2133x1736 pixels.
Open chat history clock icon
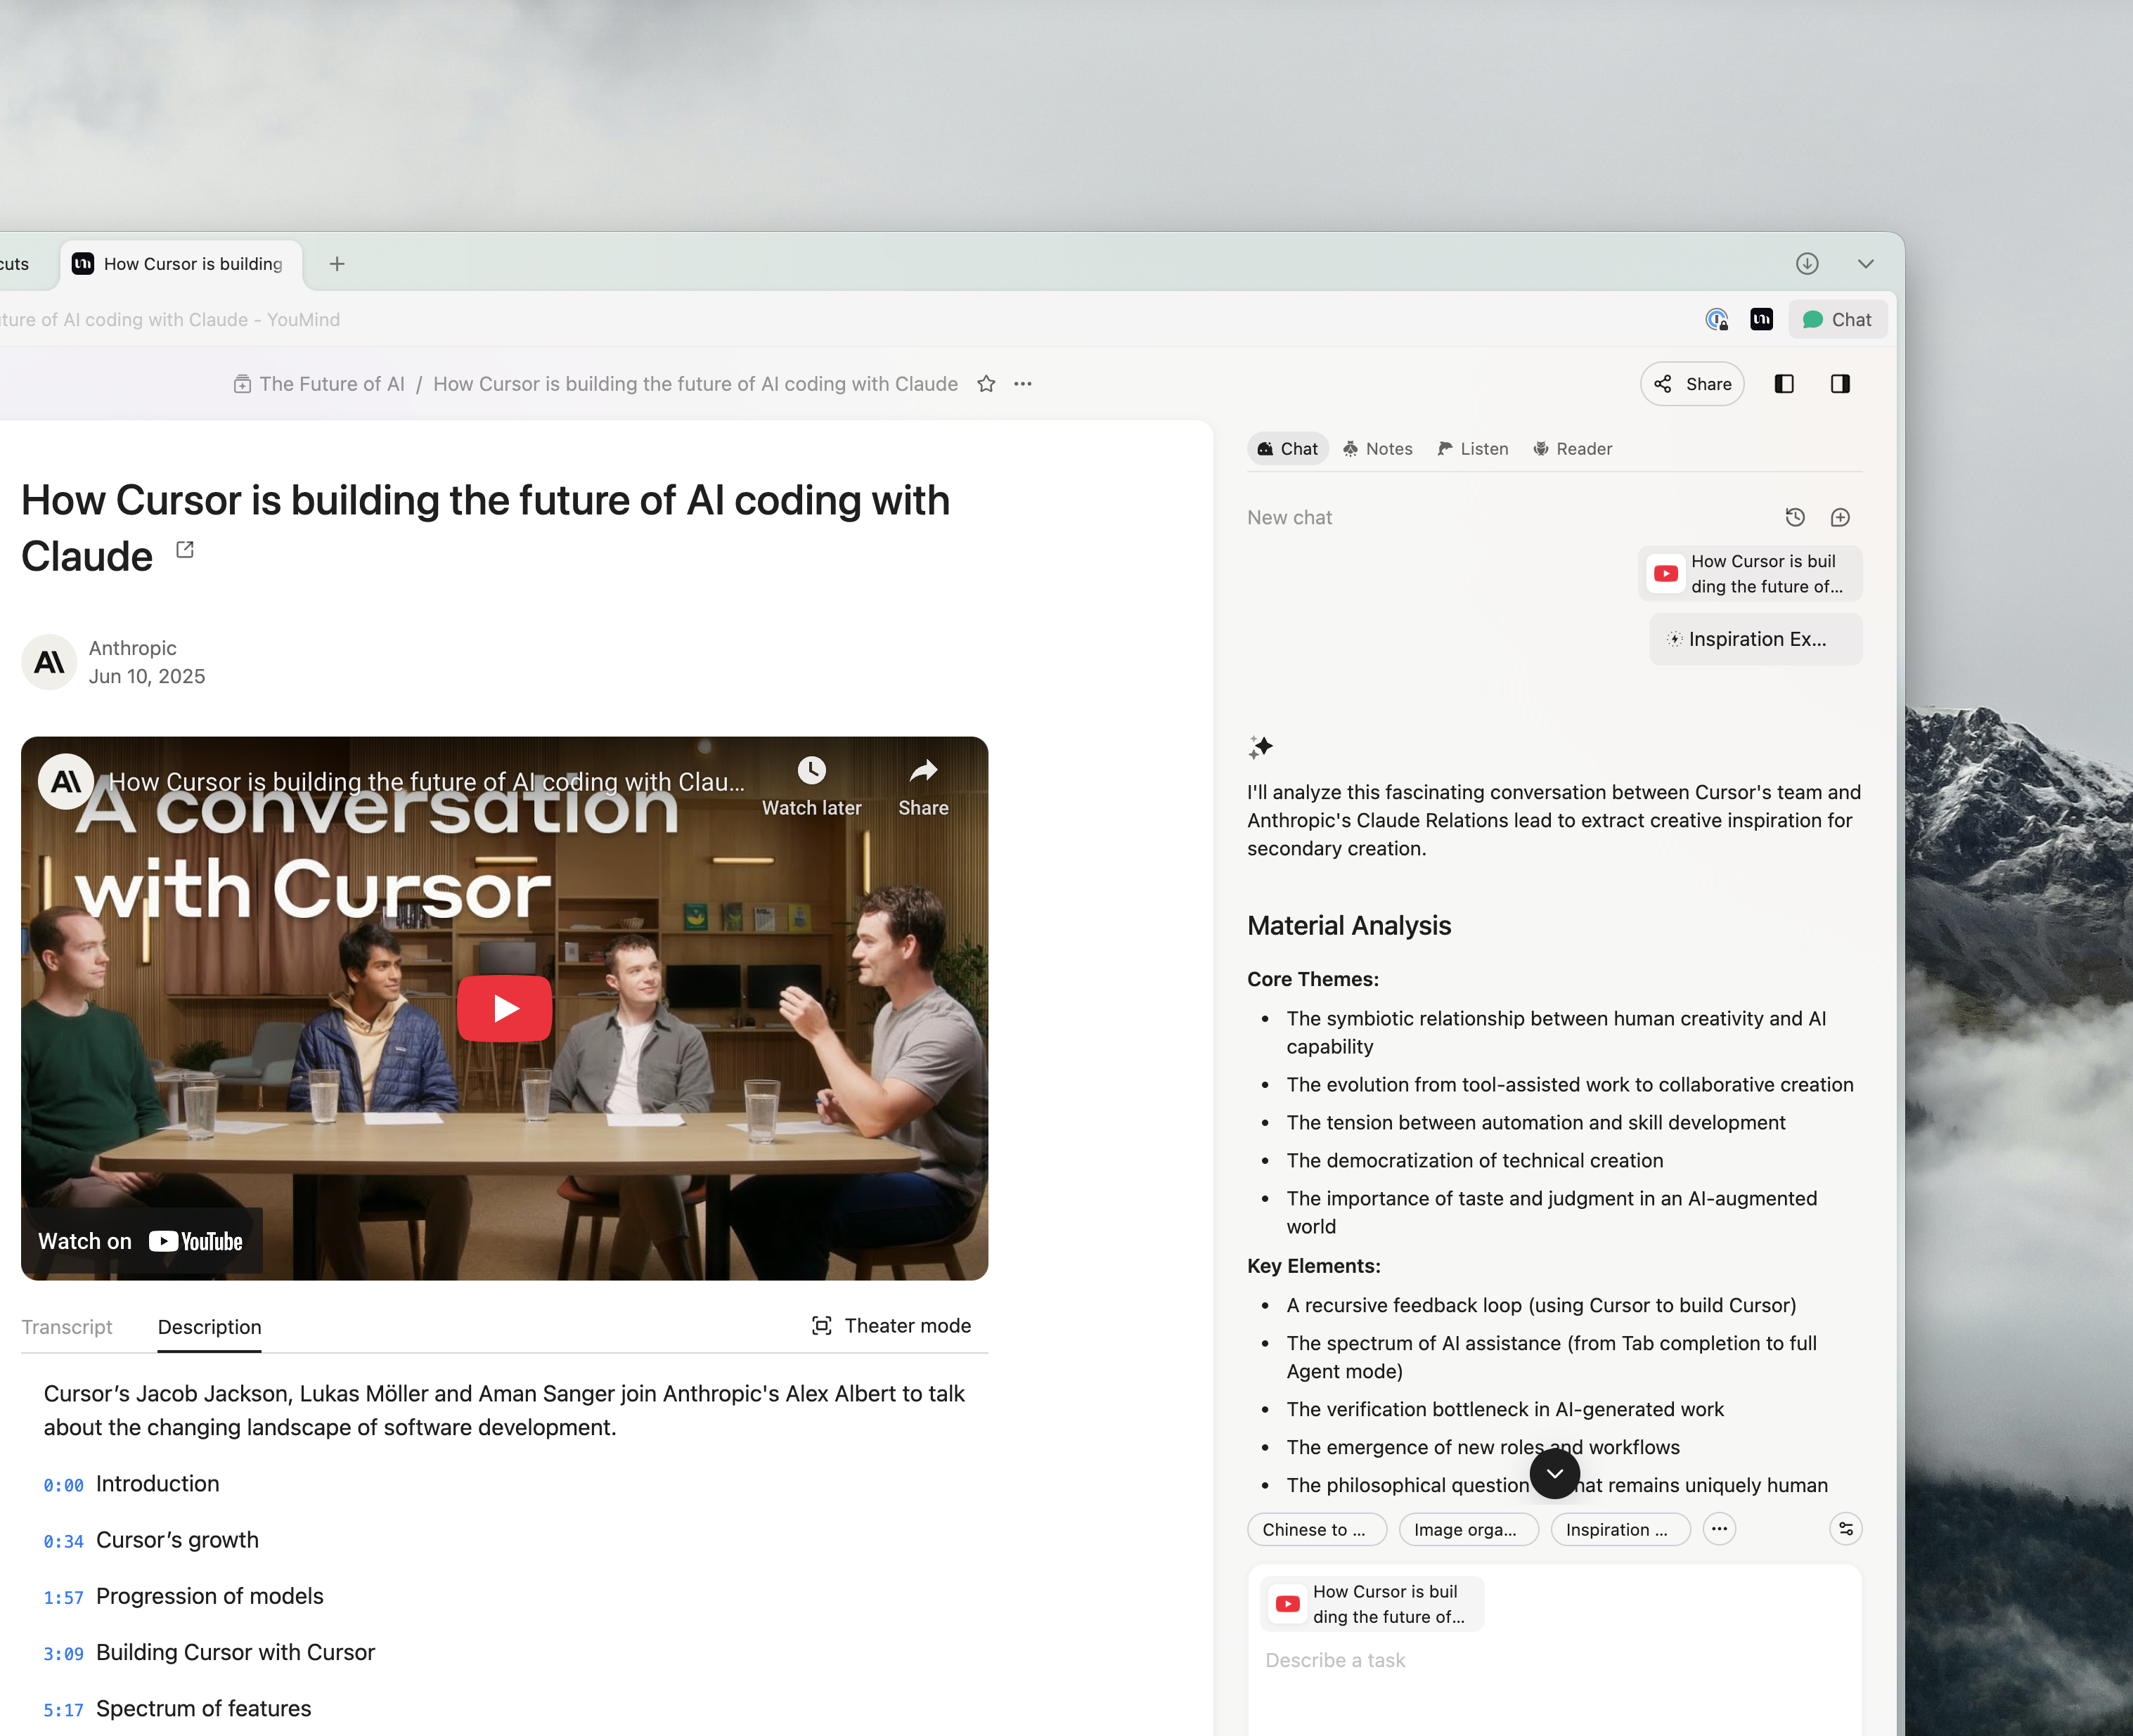pos(1795,517)
